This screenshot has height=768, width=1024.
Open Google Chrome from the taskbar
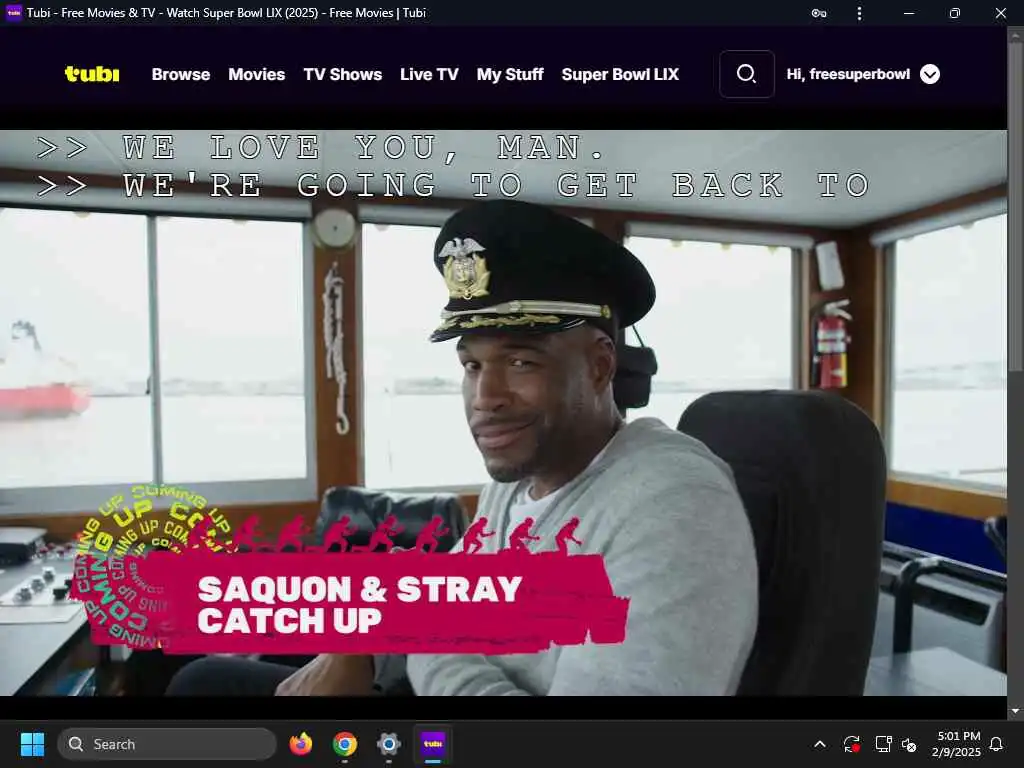(345, 744)
